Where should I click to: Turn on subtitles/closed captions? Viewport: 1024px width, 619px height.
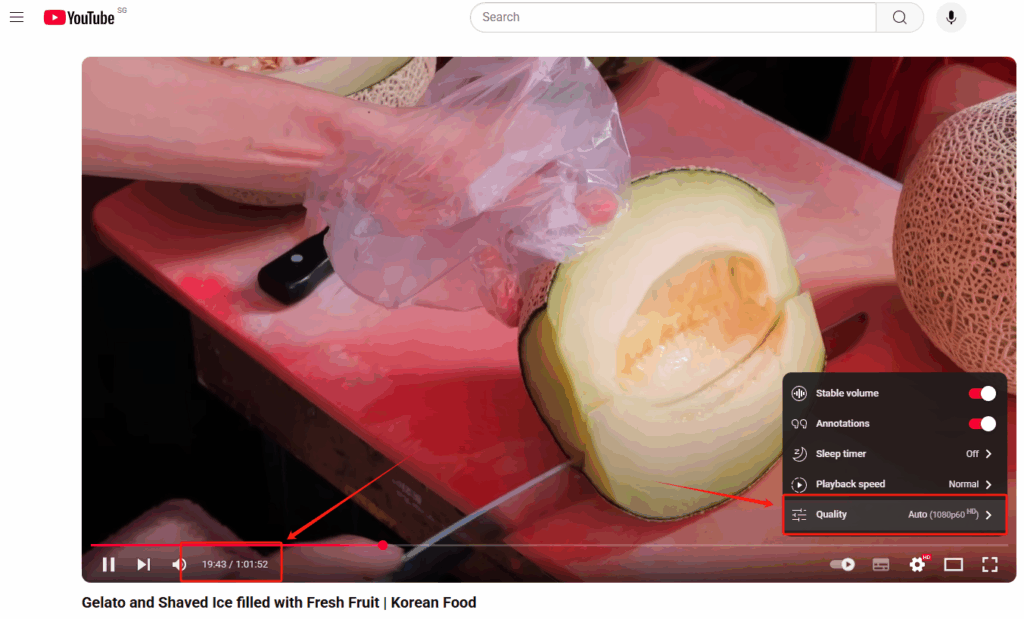[x=880, y=564]
